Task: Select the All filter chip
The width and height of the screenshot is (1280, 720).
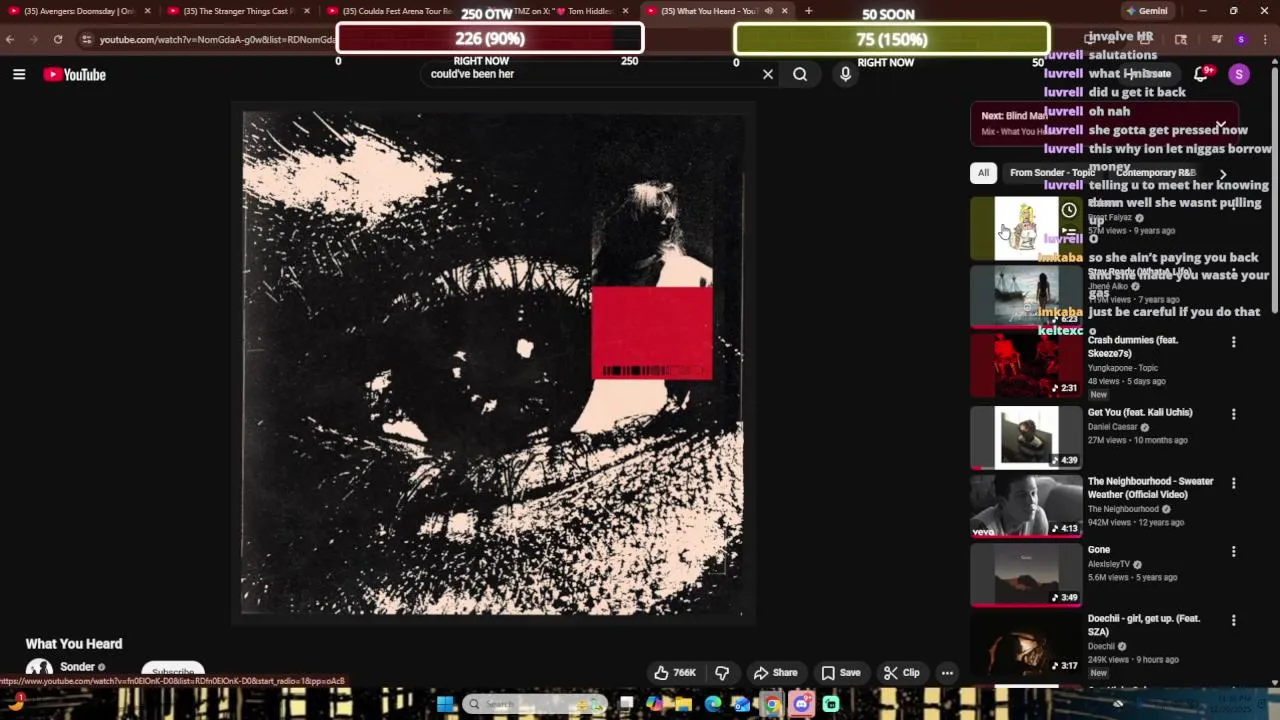Action: (983, 173)
